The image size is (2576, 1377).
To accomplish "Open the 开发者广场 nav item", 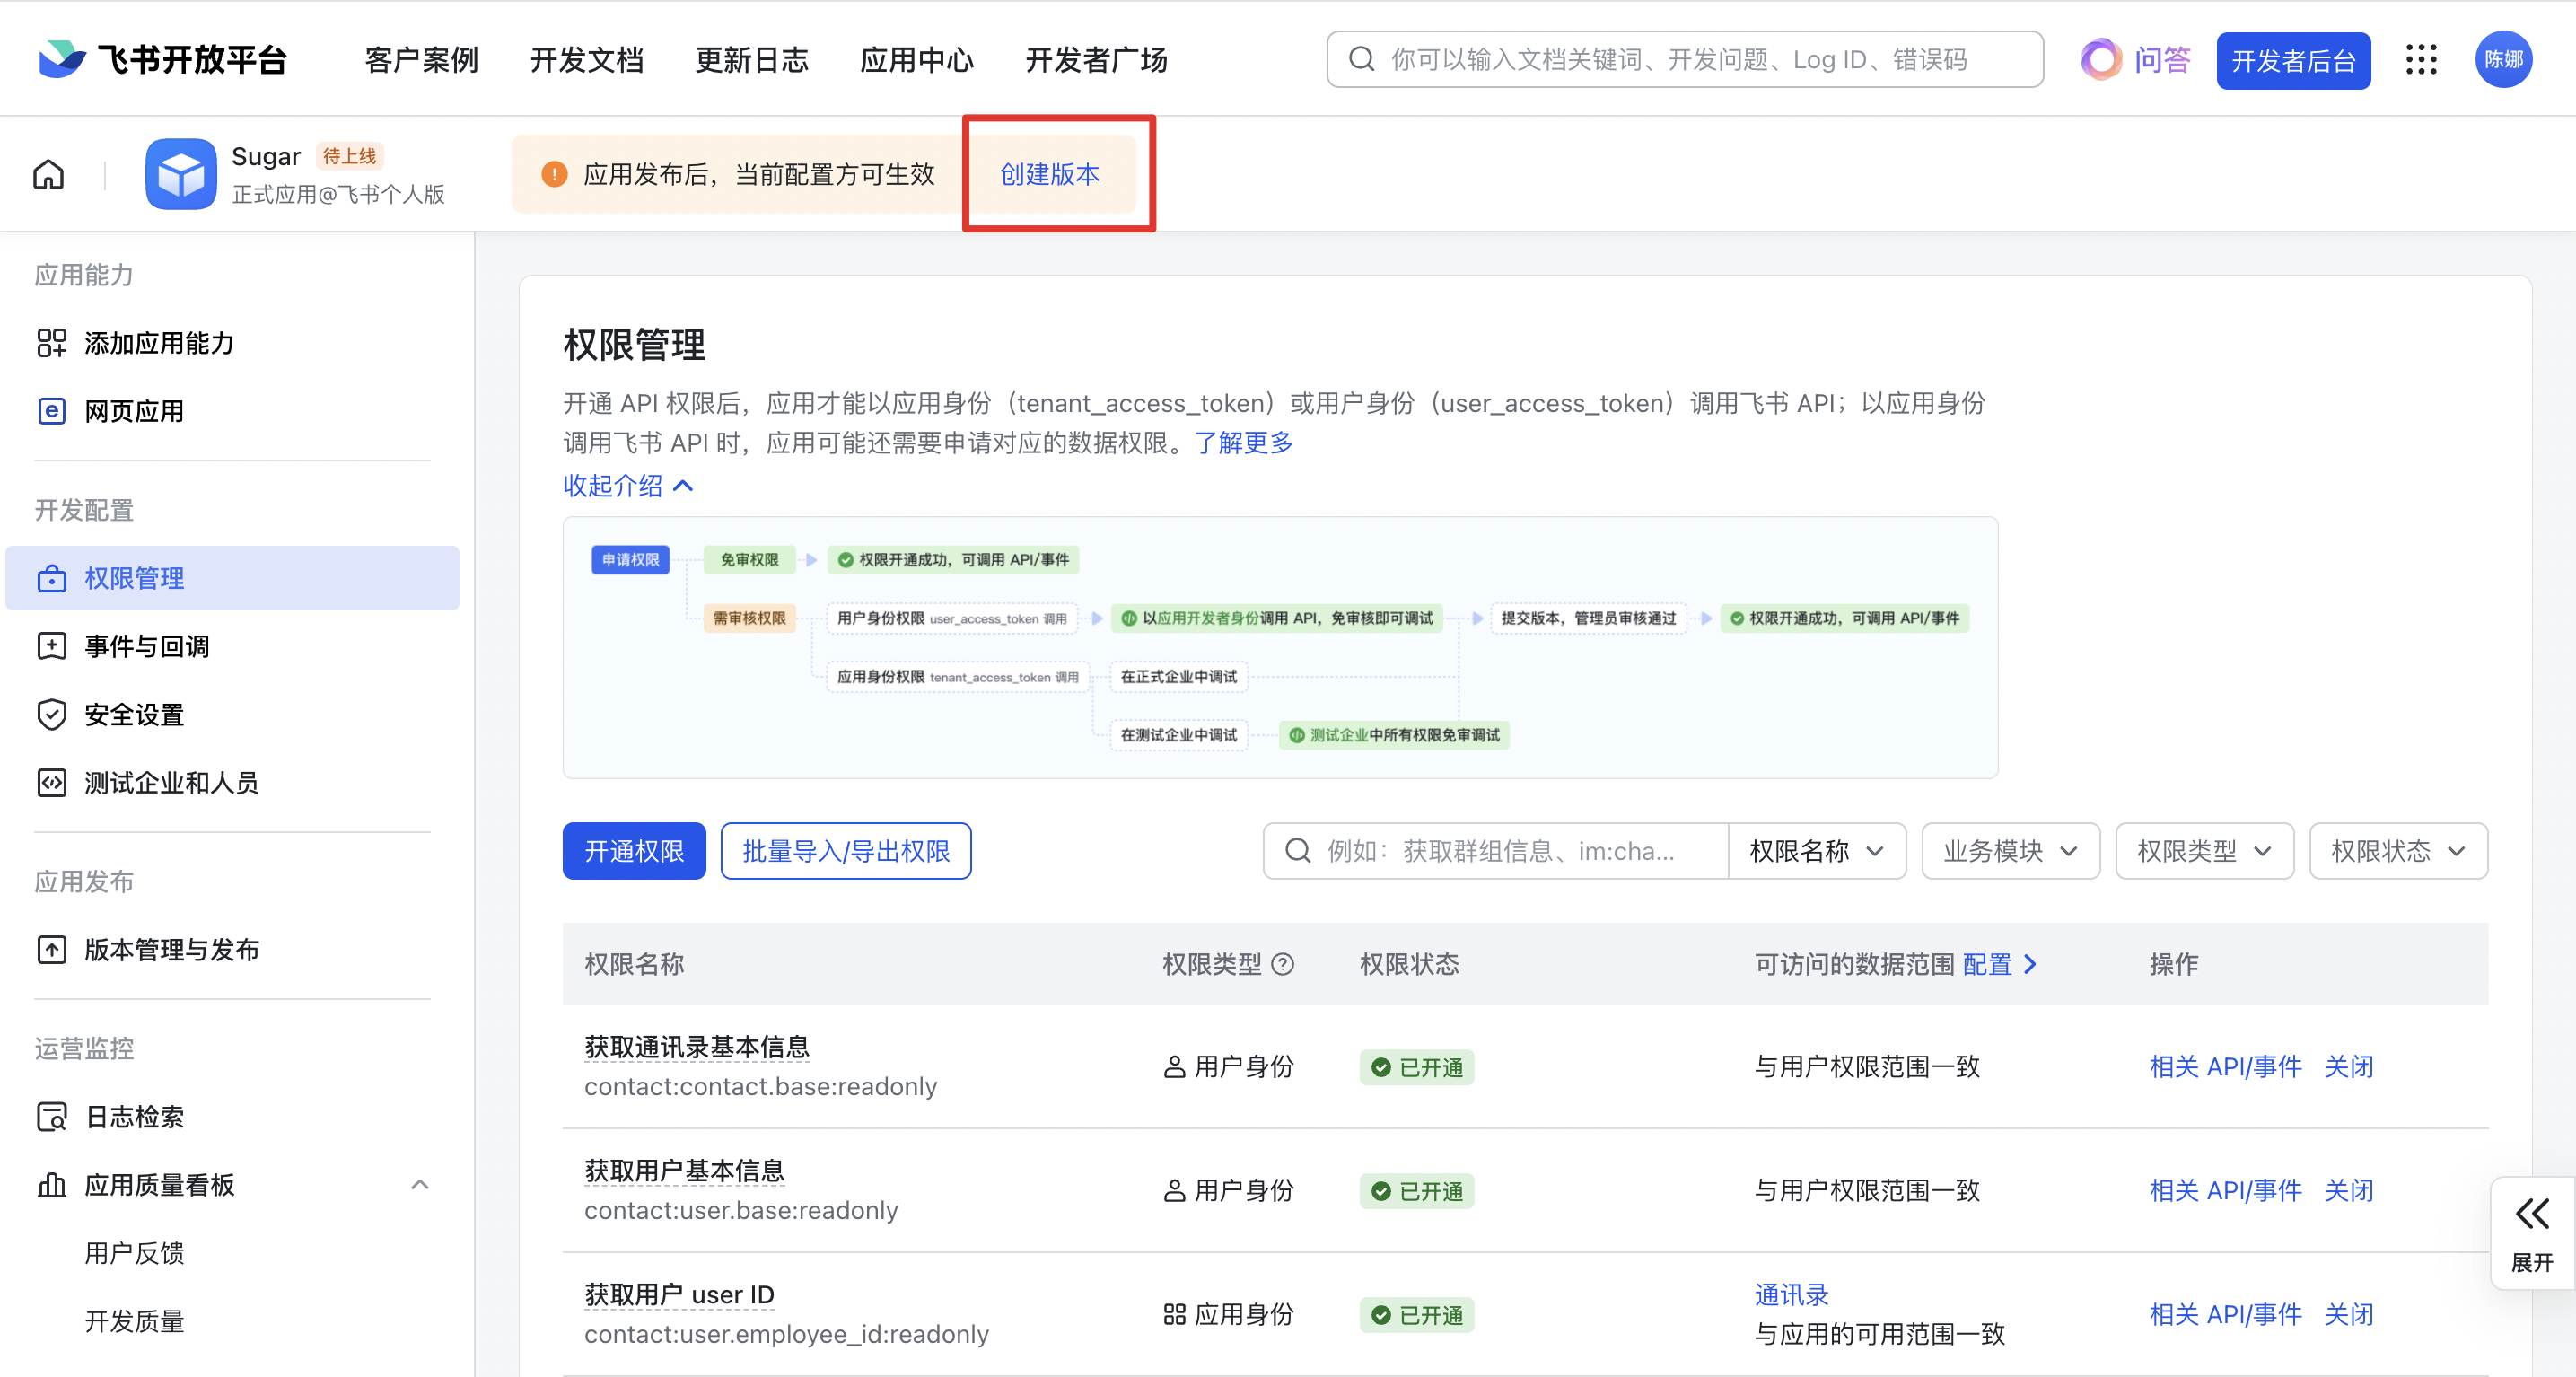I will 1097,60.
